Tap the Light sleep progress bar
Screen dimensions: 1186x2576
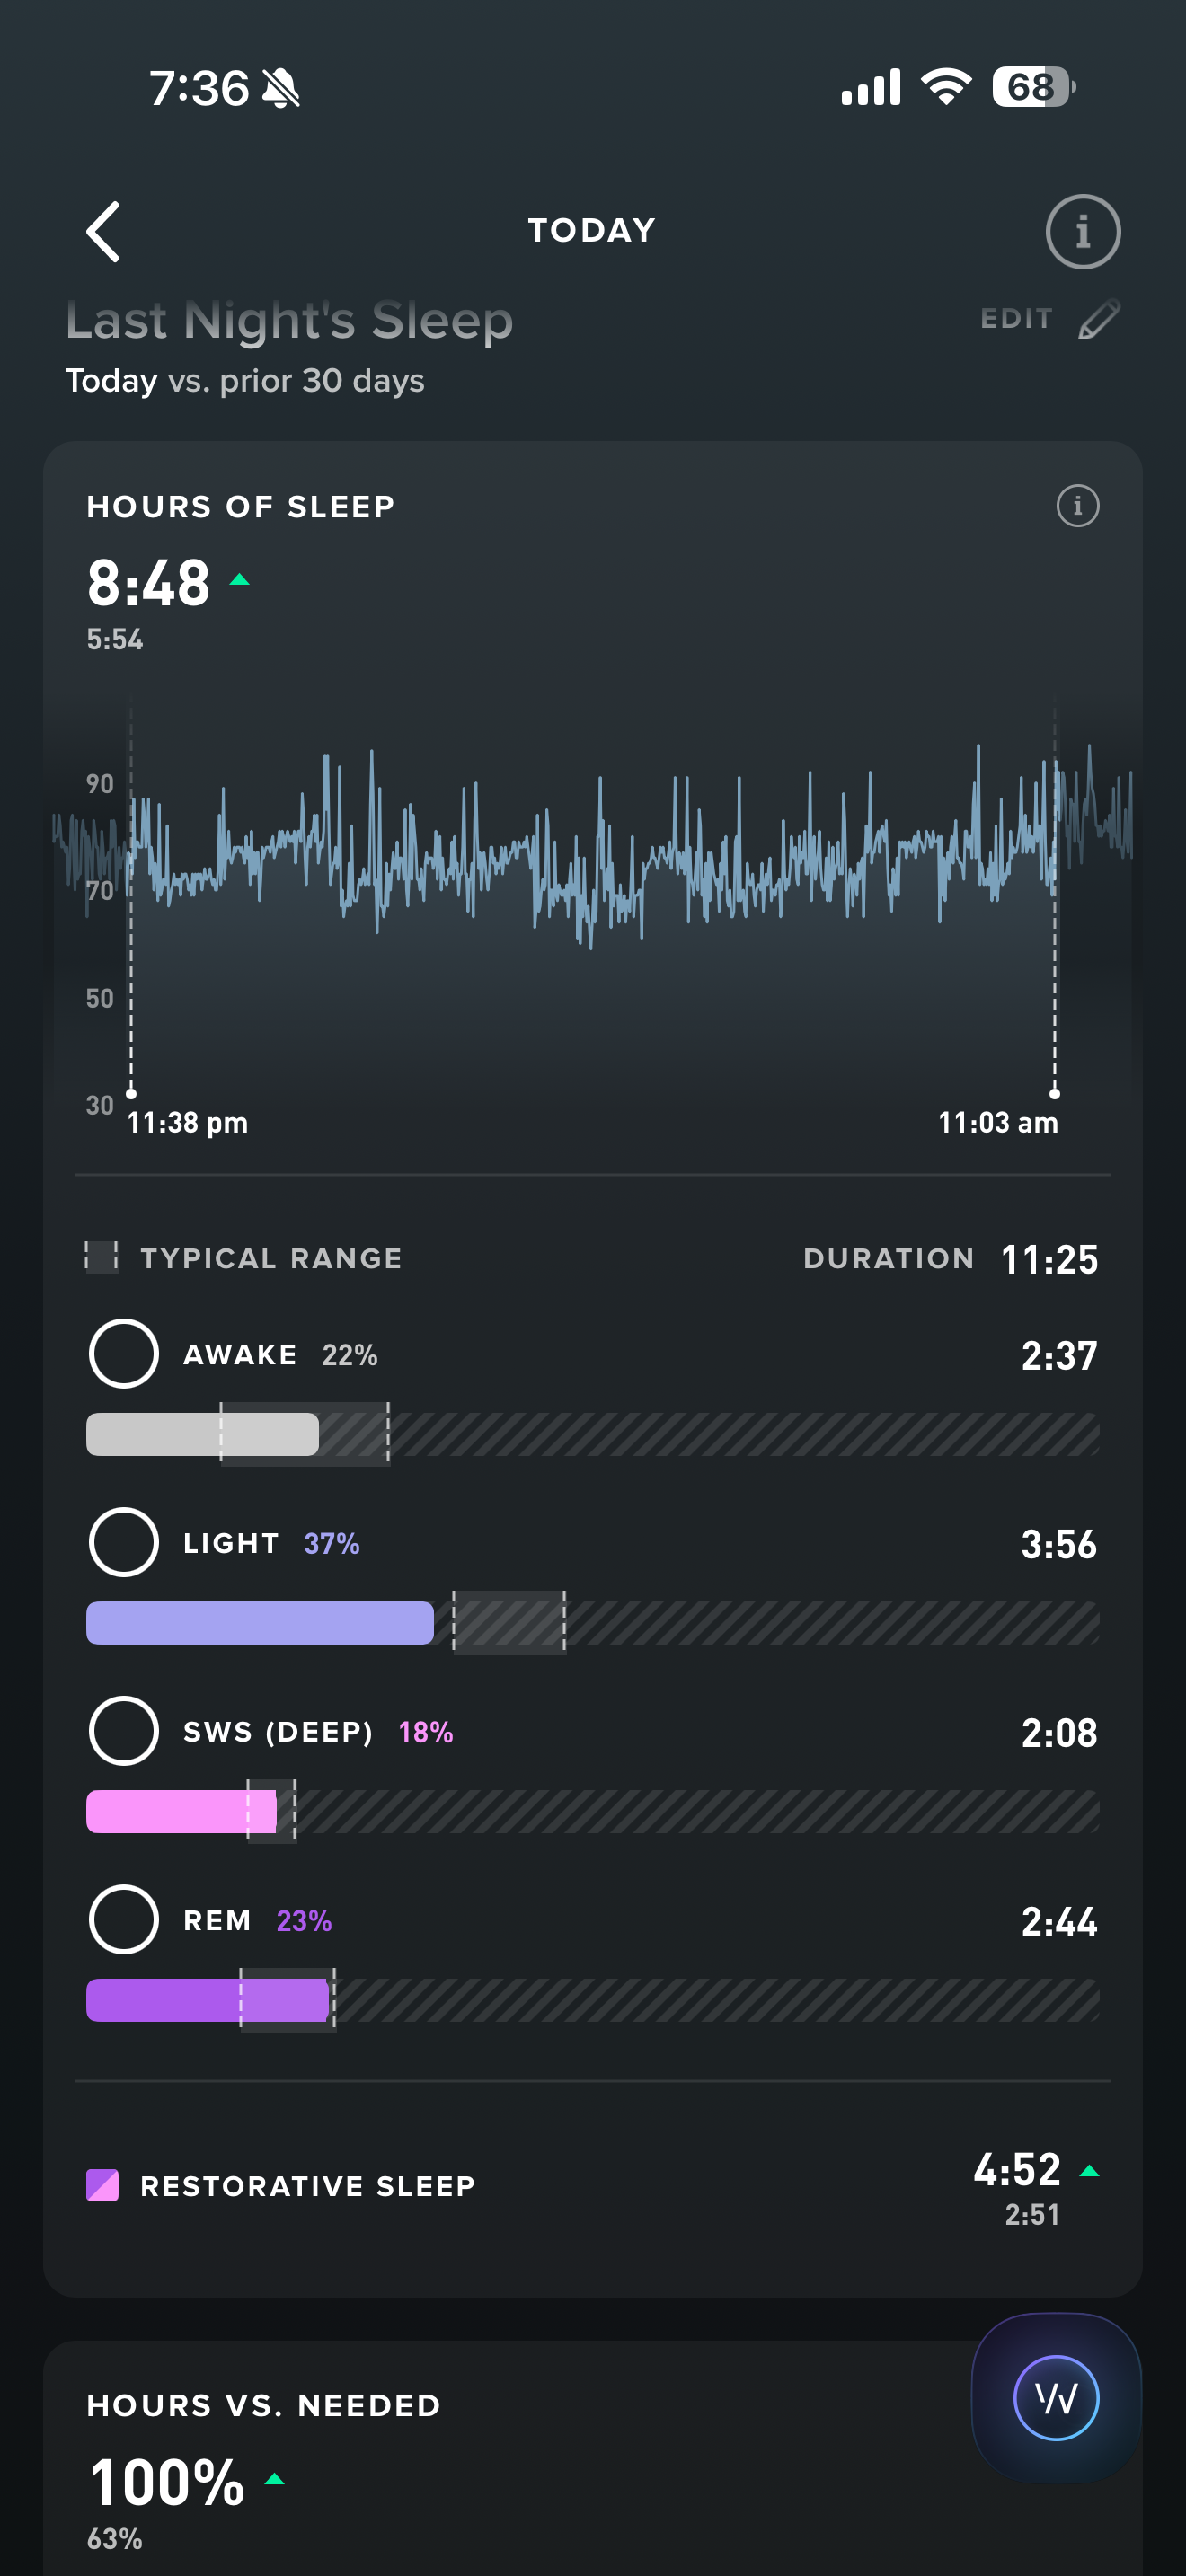260,1623
